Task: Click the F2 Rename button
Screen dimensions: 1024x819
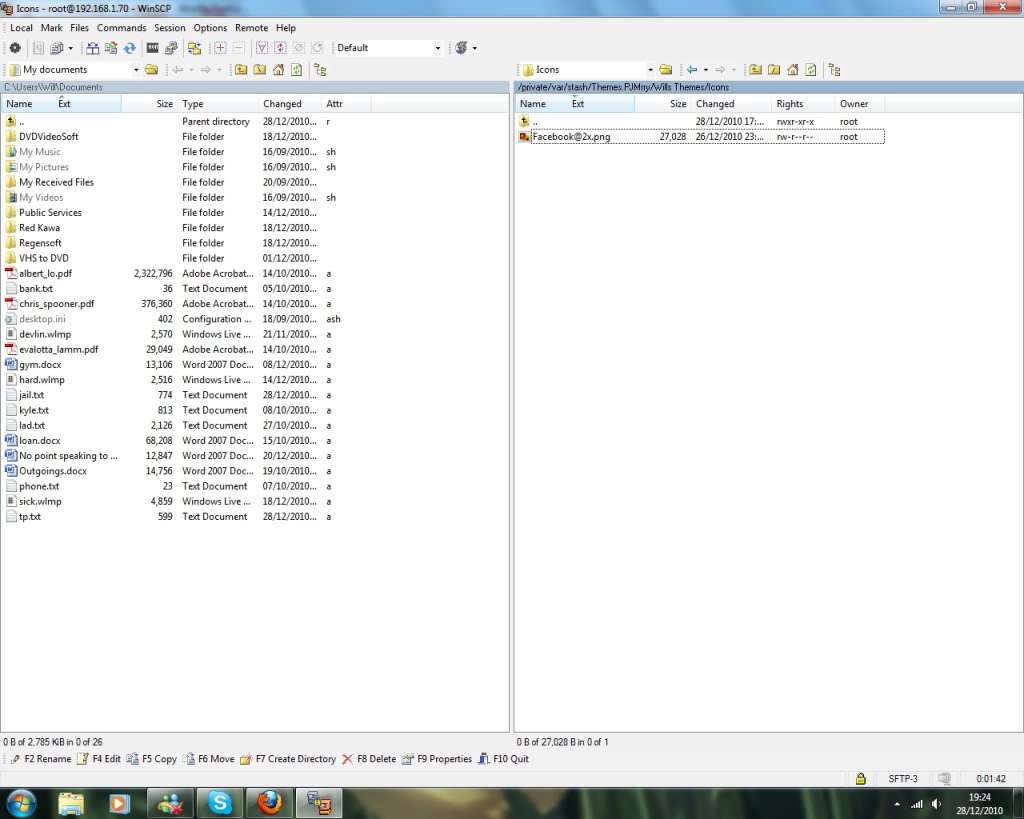Action: click(x=41, y=758)
